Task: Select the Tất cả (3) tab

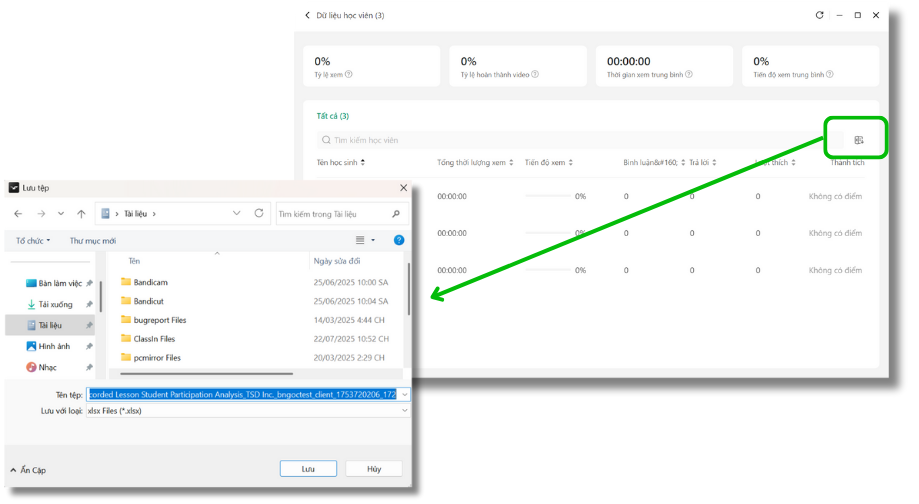Action: point(332,116)
